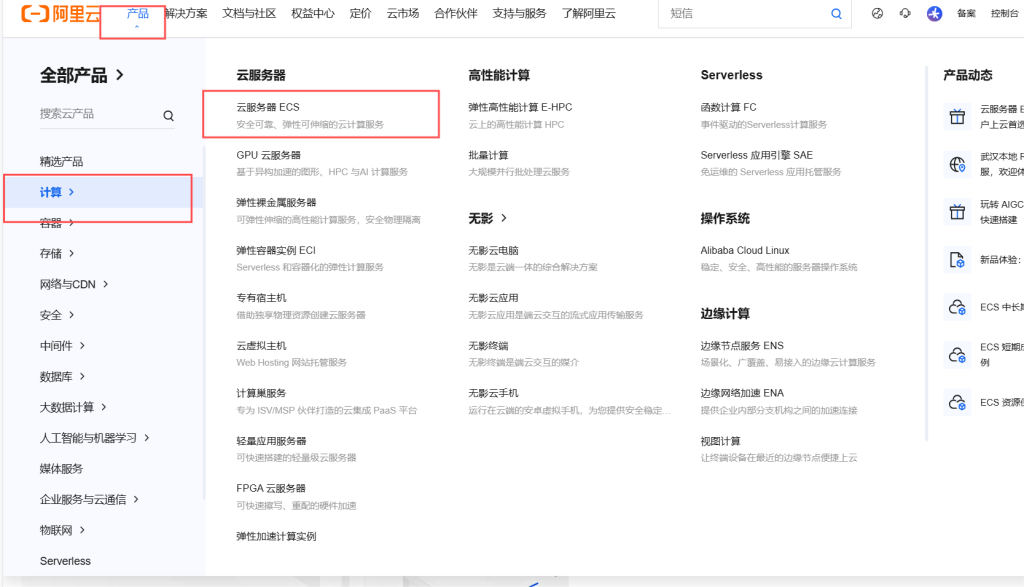The width and height of the screenshot is (1024, 587).
Task: Click the search icon in 搜索云产品 box
Action: tap(168, 116)
